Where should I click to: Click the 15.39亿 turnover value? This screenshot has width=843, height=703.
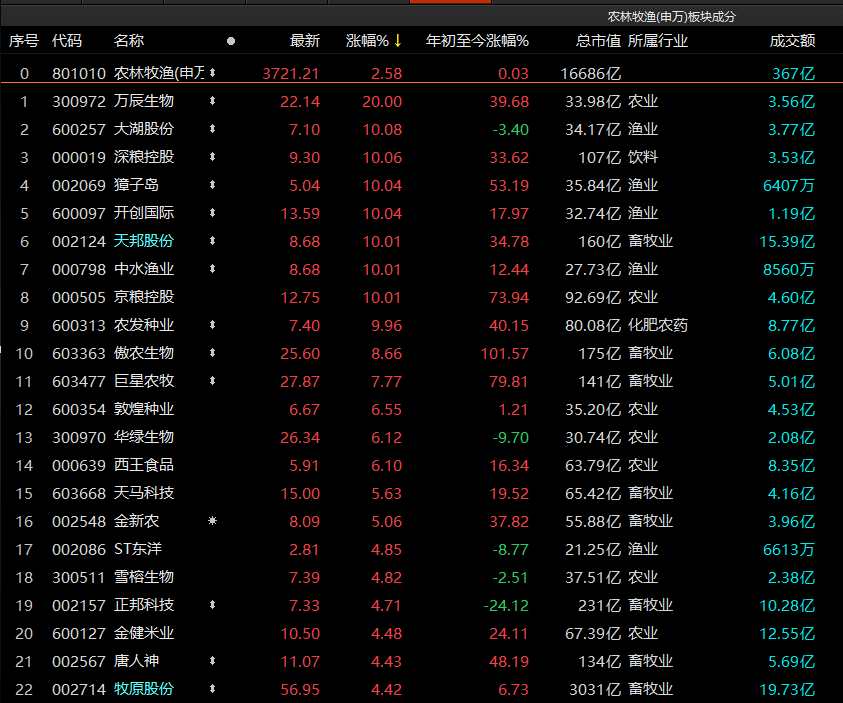coord(787,241)
